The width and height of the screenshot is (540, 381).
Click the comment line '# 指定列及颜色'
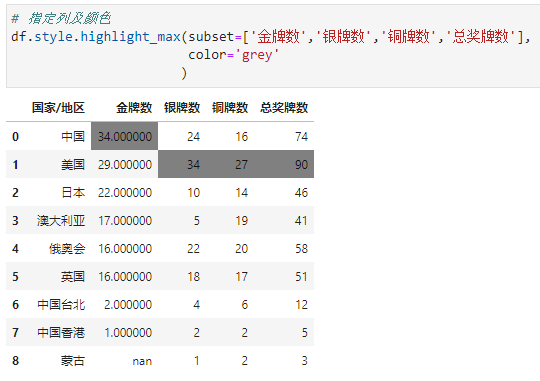coord(61,18)
